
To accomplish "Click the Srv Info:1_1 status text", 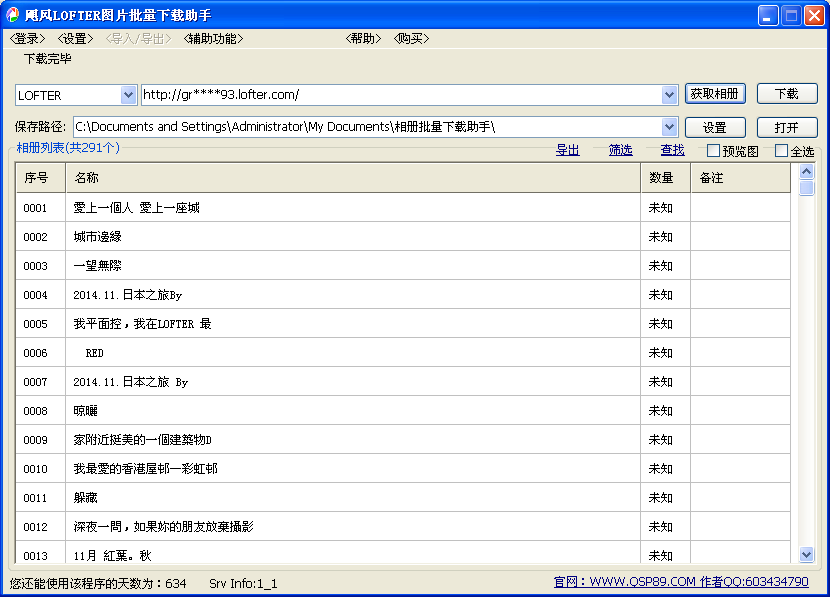I will [243, 583].
